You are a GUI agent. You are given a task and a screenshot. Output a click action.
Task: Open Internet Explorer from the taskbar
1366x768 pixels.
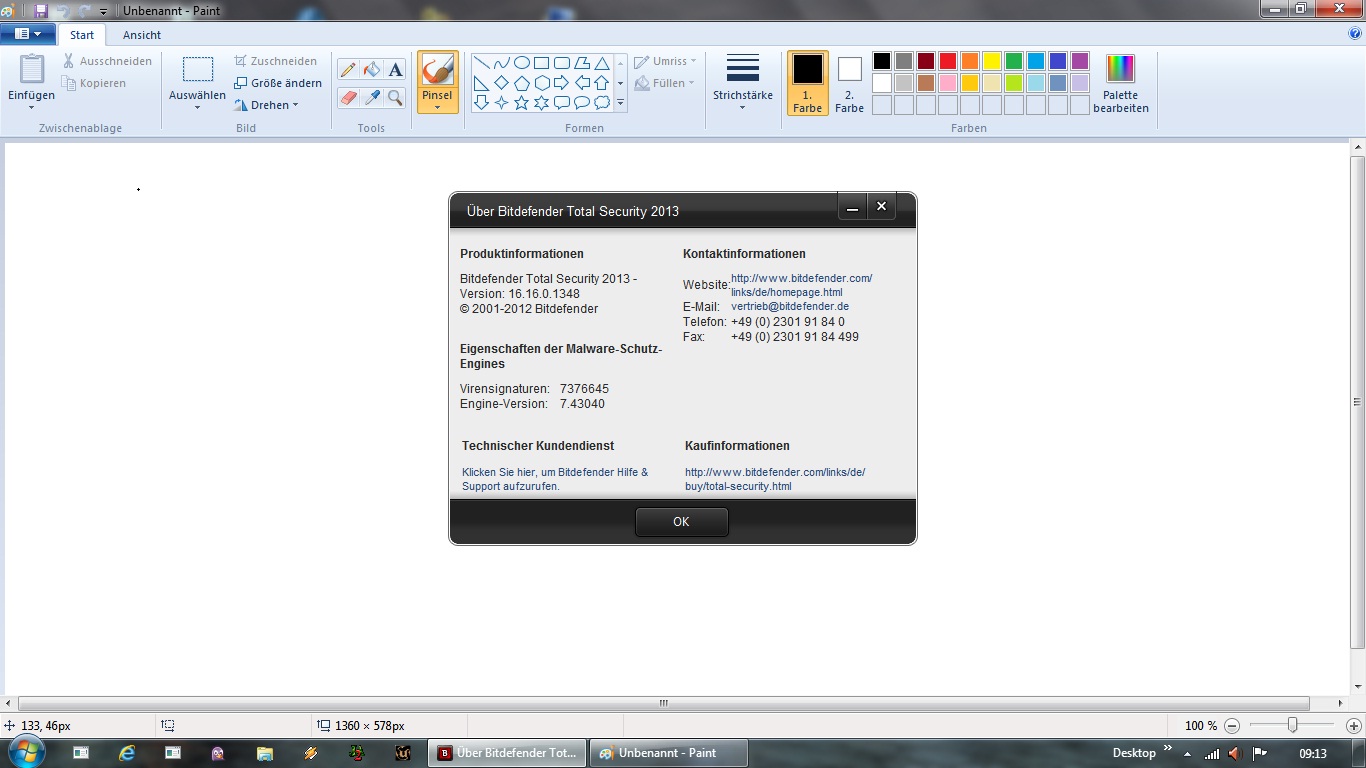(127, 753)
